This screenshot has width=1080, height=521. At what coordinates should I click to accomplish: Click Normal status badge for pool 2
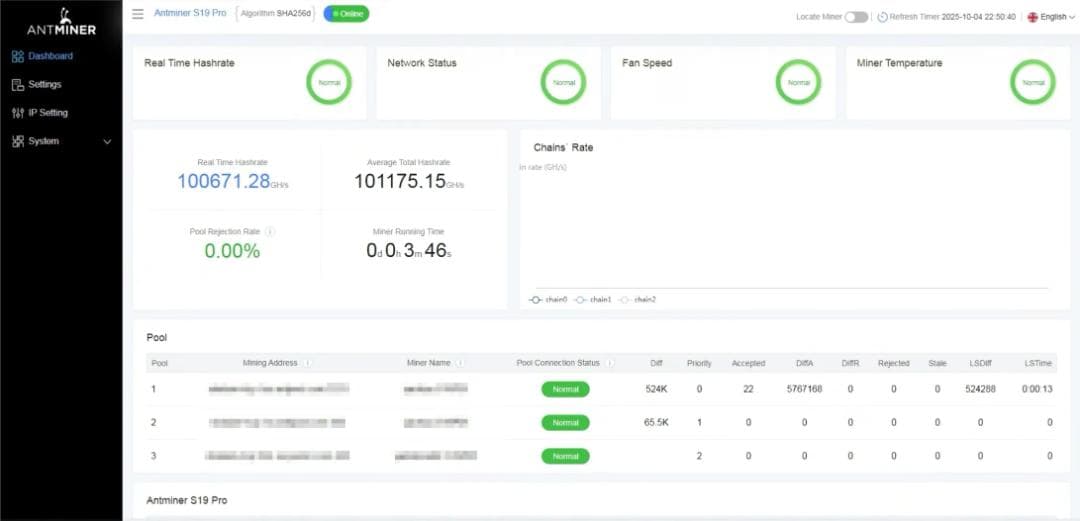tap(565, 422)
